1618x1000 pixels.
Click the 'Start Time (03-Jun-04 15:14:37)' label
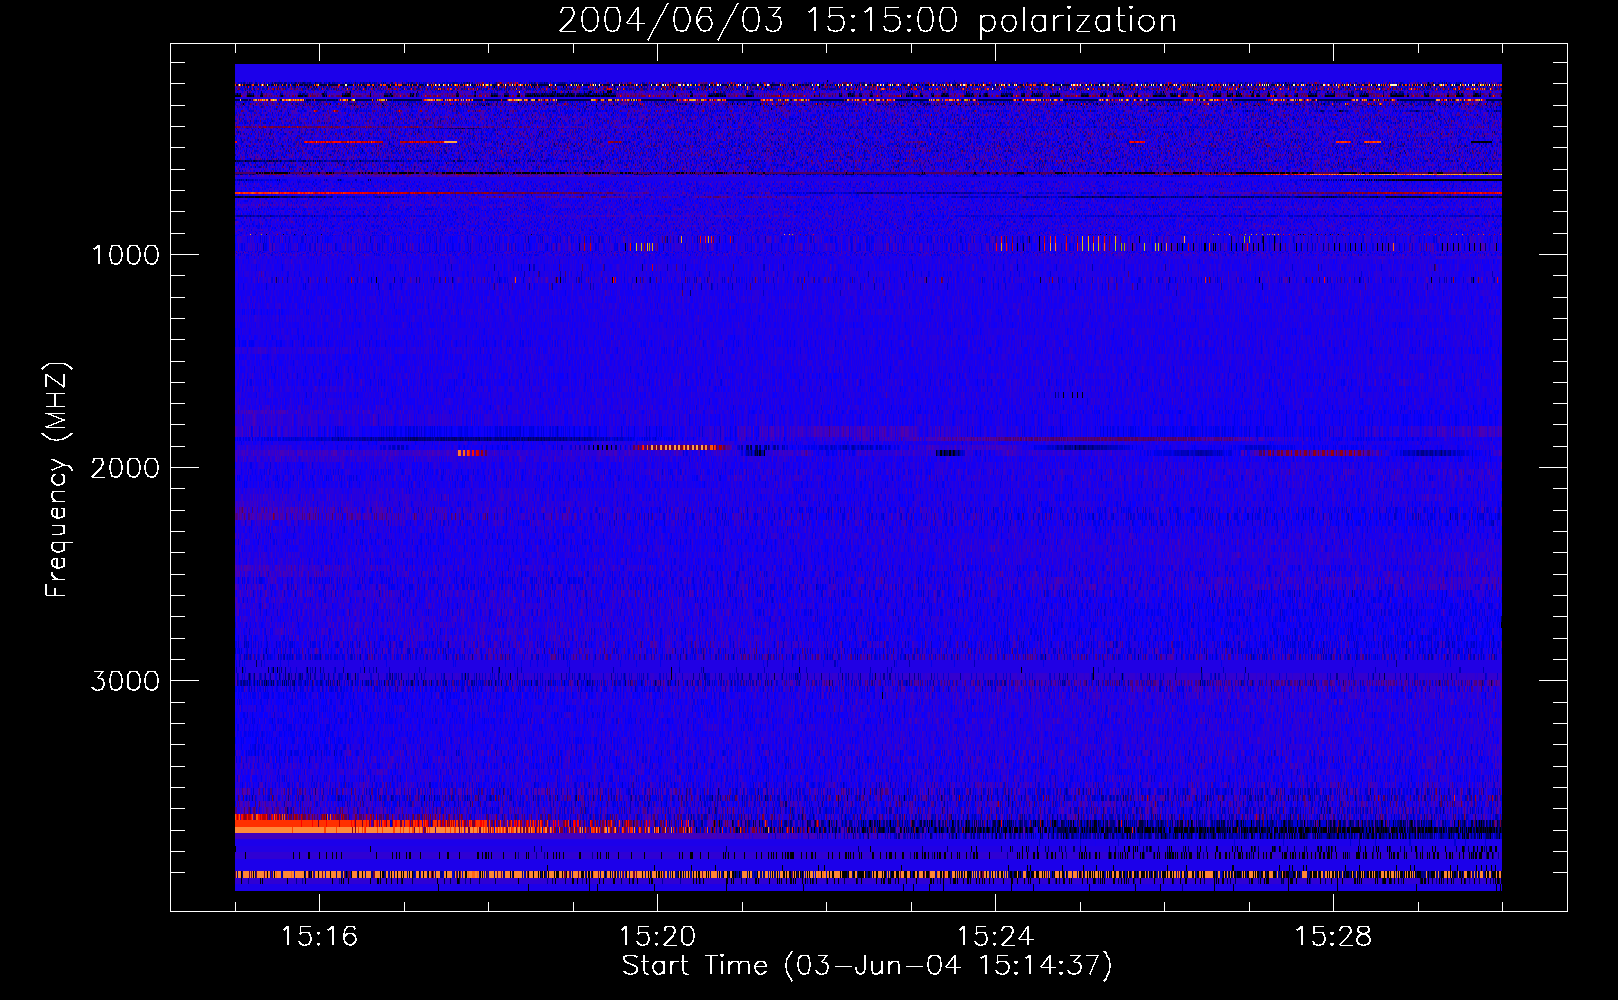coord(867,966)
